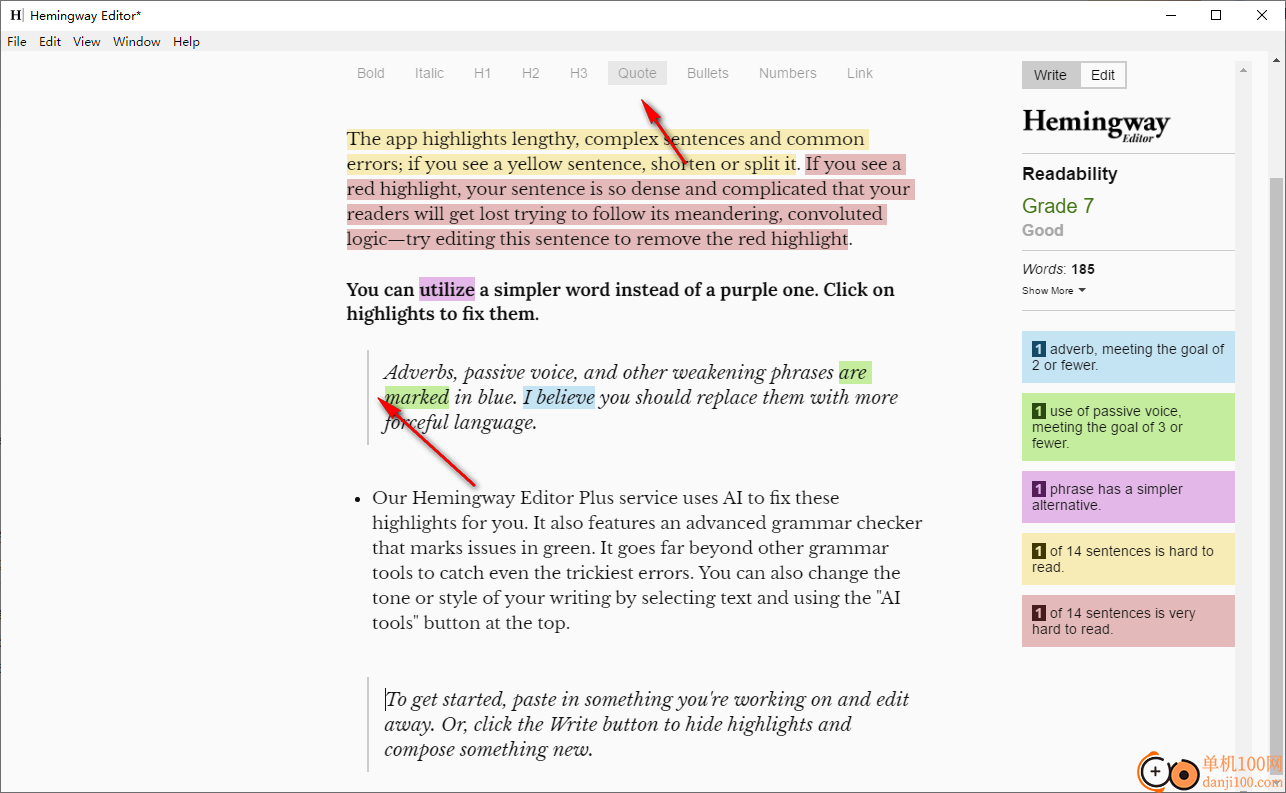Click the Hemingway Editor title bar app icon
The width and height of the screenshot is (1286, 793).
[16, 15]
